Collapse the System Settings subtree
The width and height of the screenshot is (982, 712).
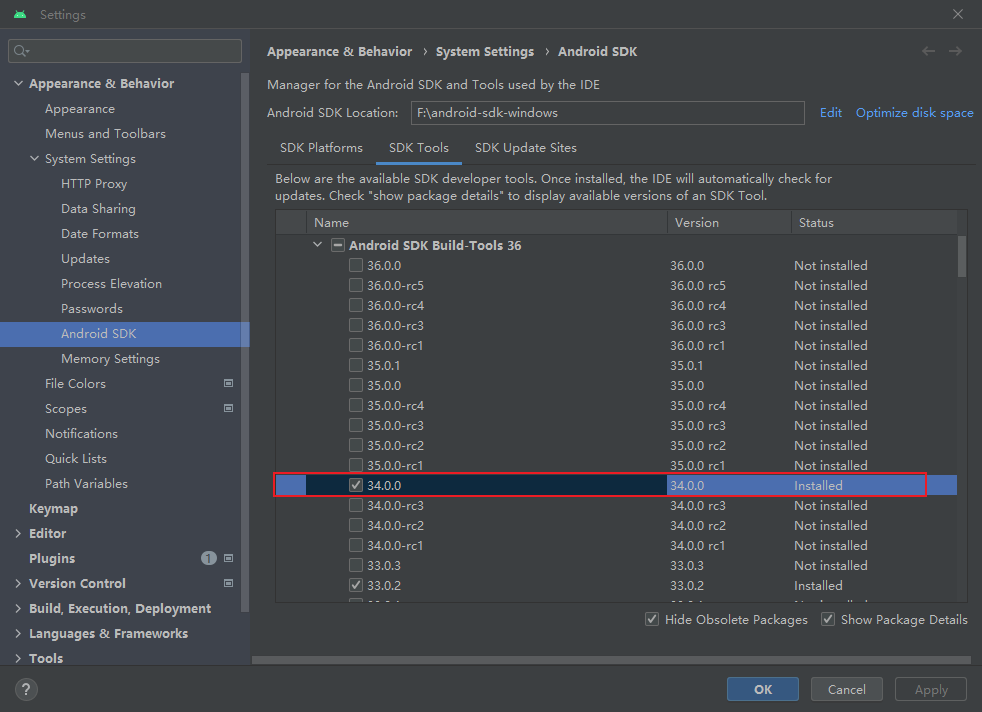[x=34, y=158]
